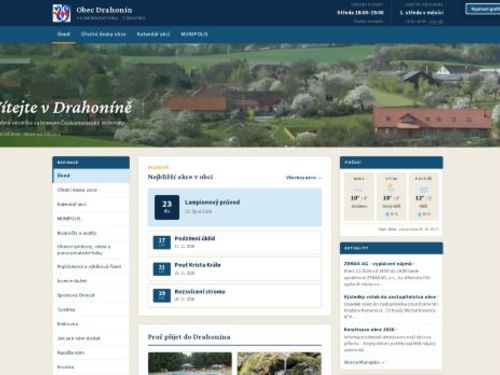
Task: Open the Více na Munipolis link
Action: click(364, 362)
